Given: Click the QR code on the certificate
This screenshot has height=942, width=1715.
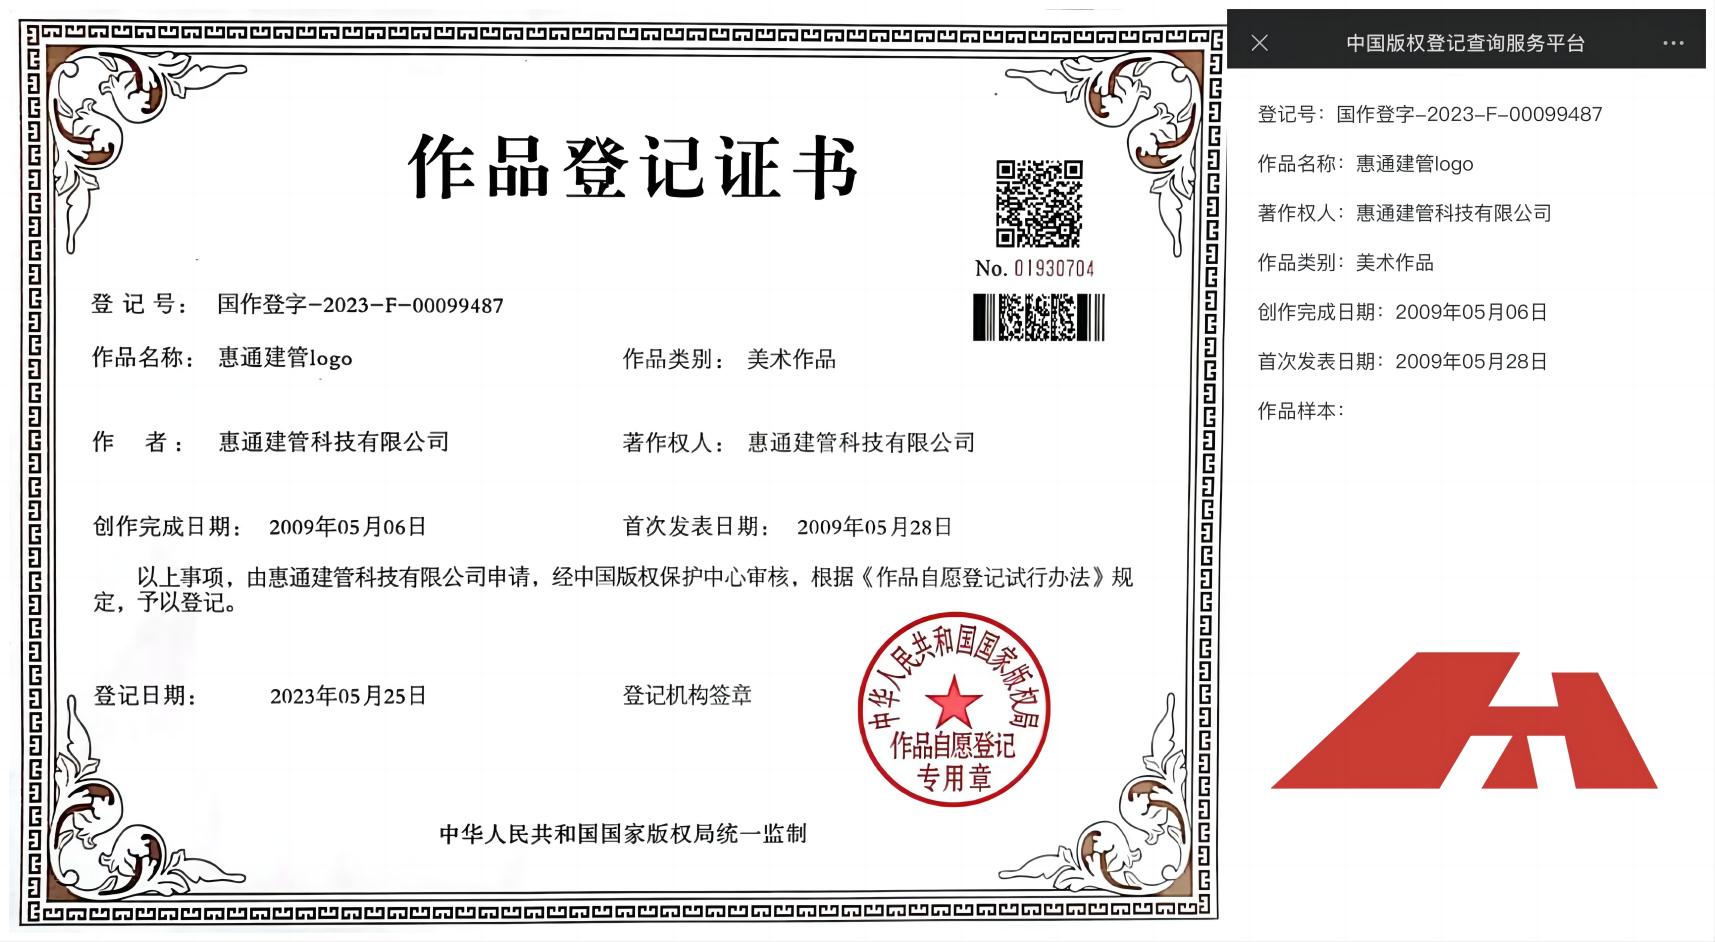Looking at the screenshot, I should [x=1039, y=203].
